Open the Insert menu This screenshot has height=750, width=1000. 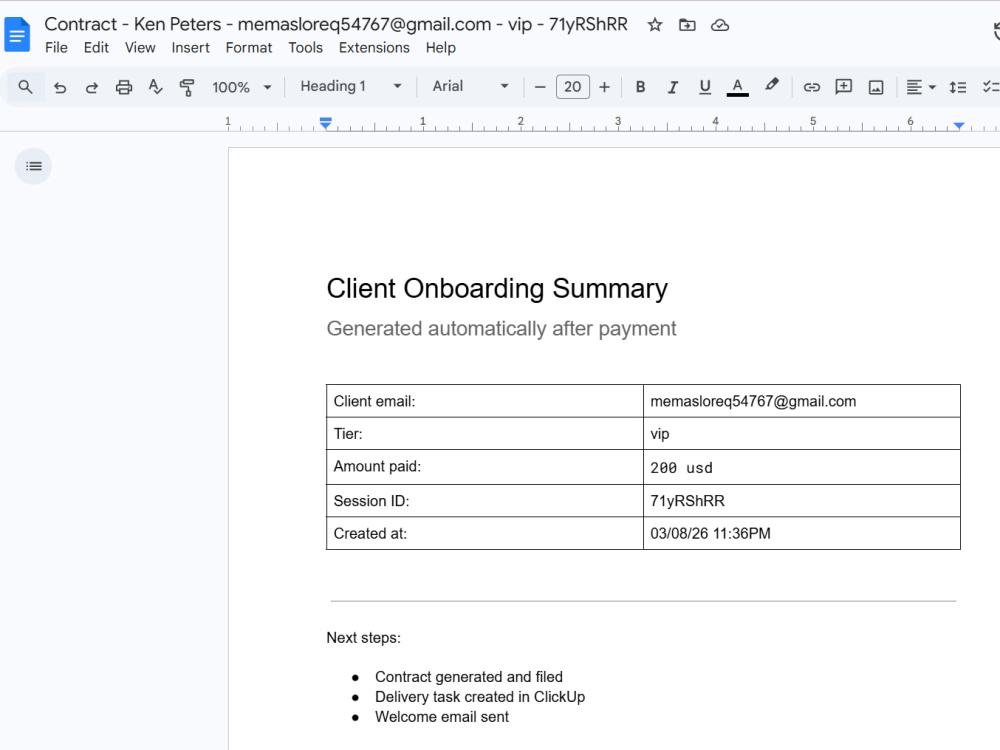coord(190,48)
